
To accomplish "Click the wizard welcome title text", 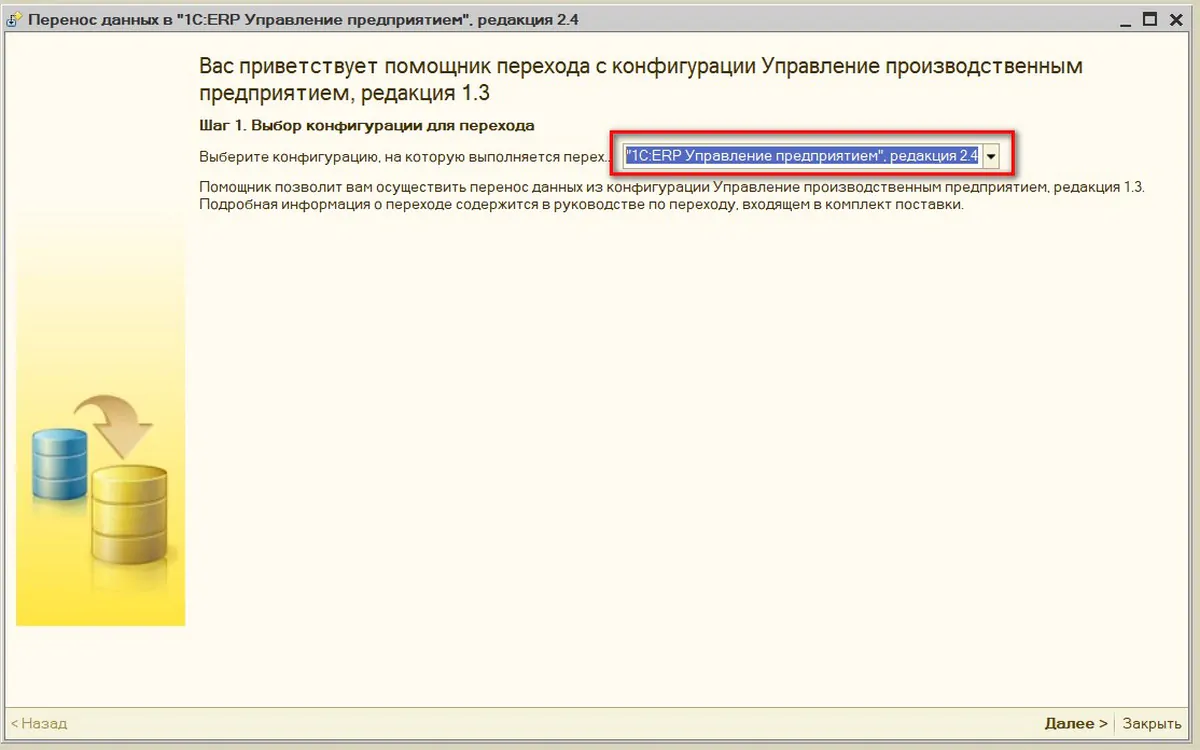I will 641,80.
